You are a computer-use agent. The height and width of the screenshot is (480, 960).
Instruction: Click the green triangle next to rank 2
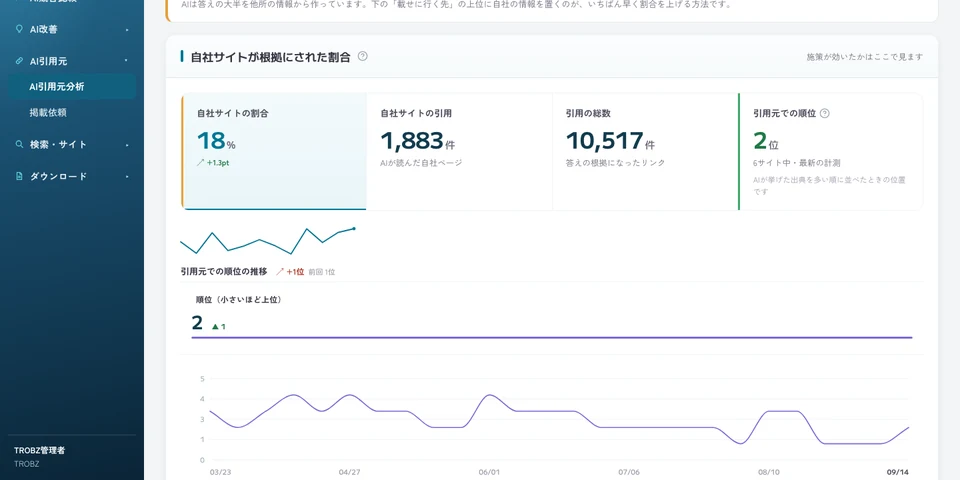[x=215, y=326]
